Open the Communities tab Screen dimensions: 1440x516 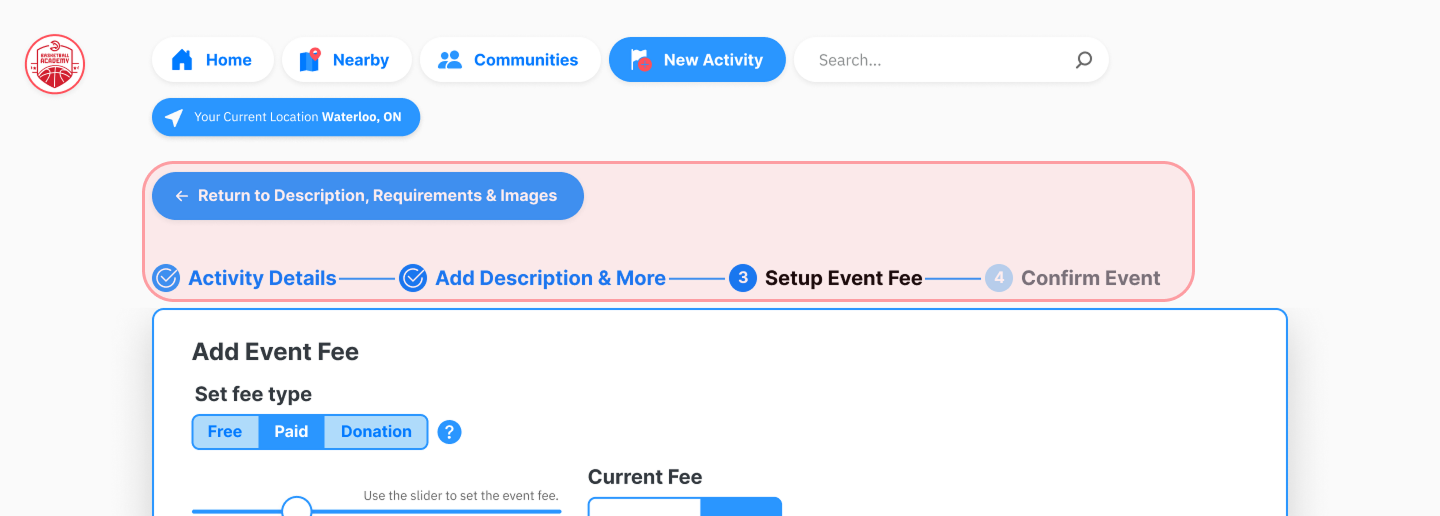click(x=510, y=60)
